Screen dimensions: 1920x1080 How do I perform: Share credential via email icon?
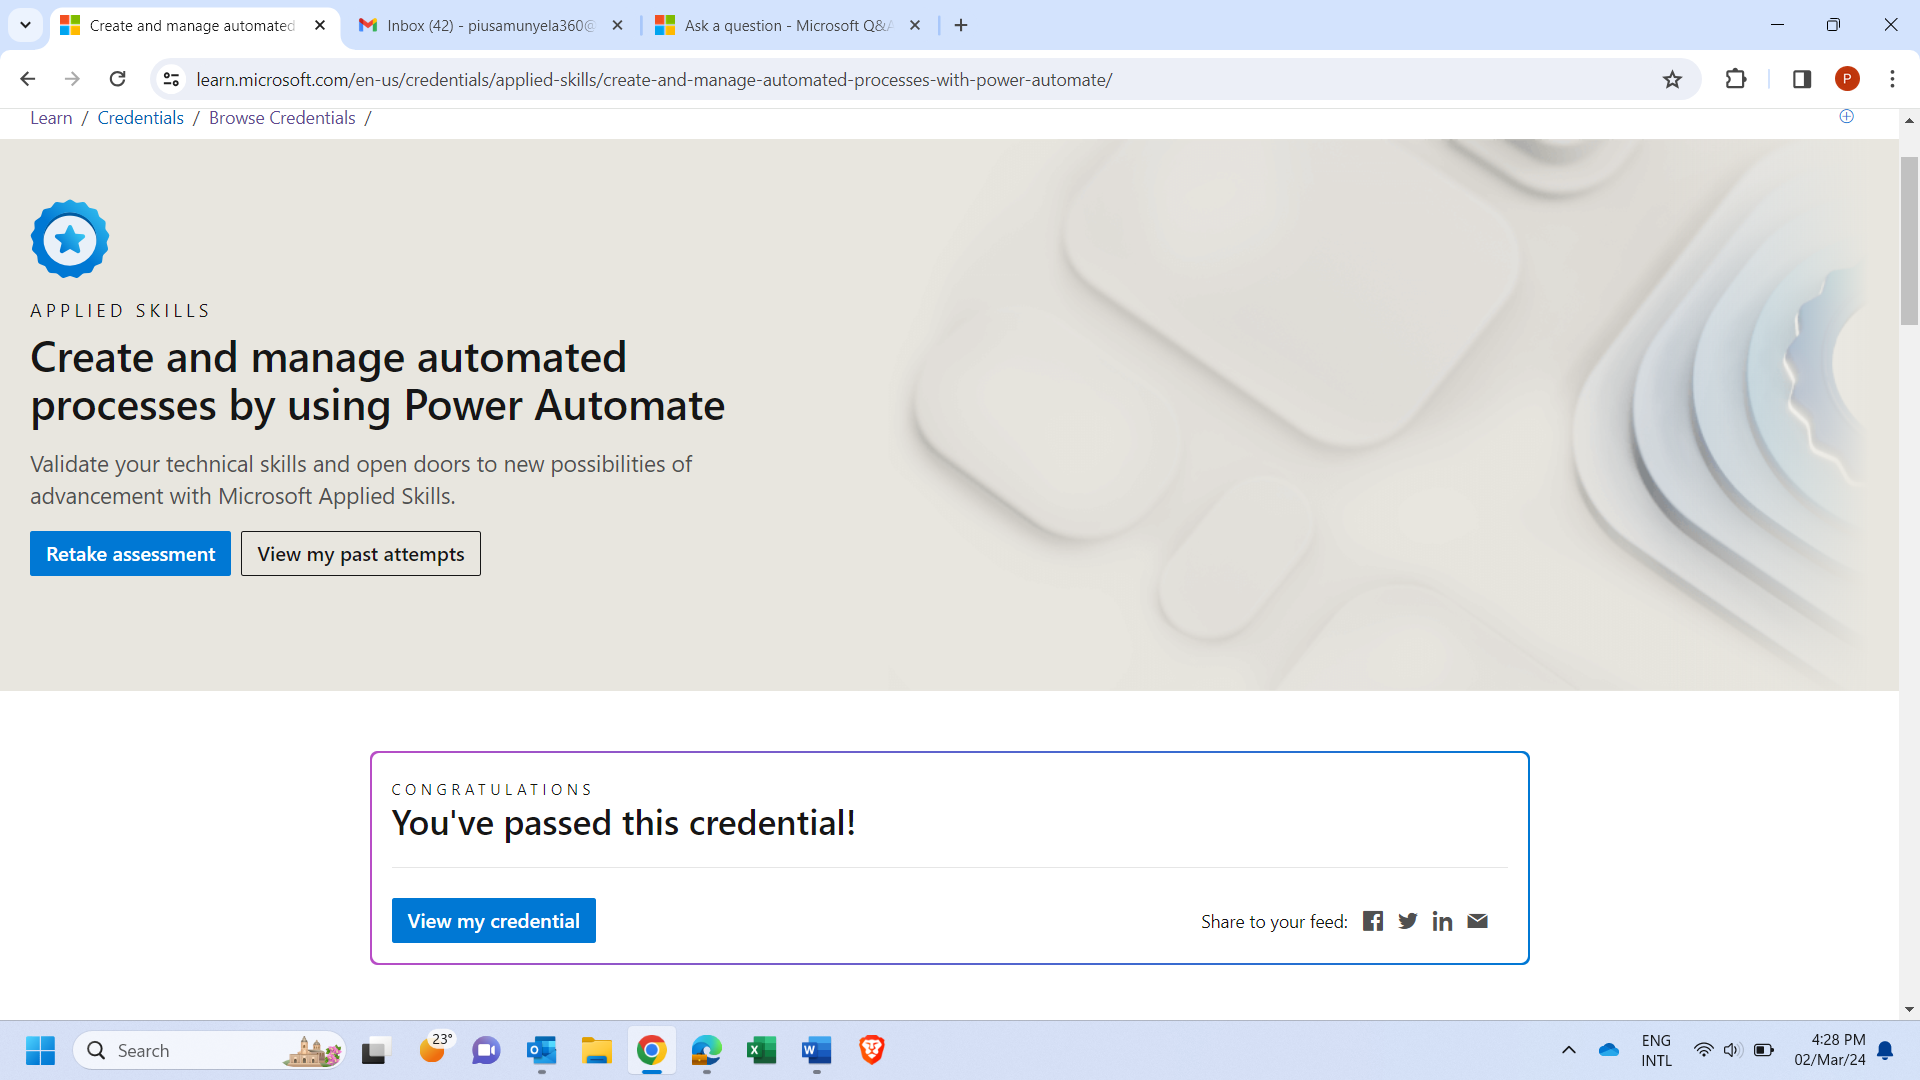click(1477, 921)
